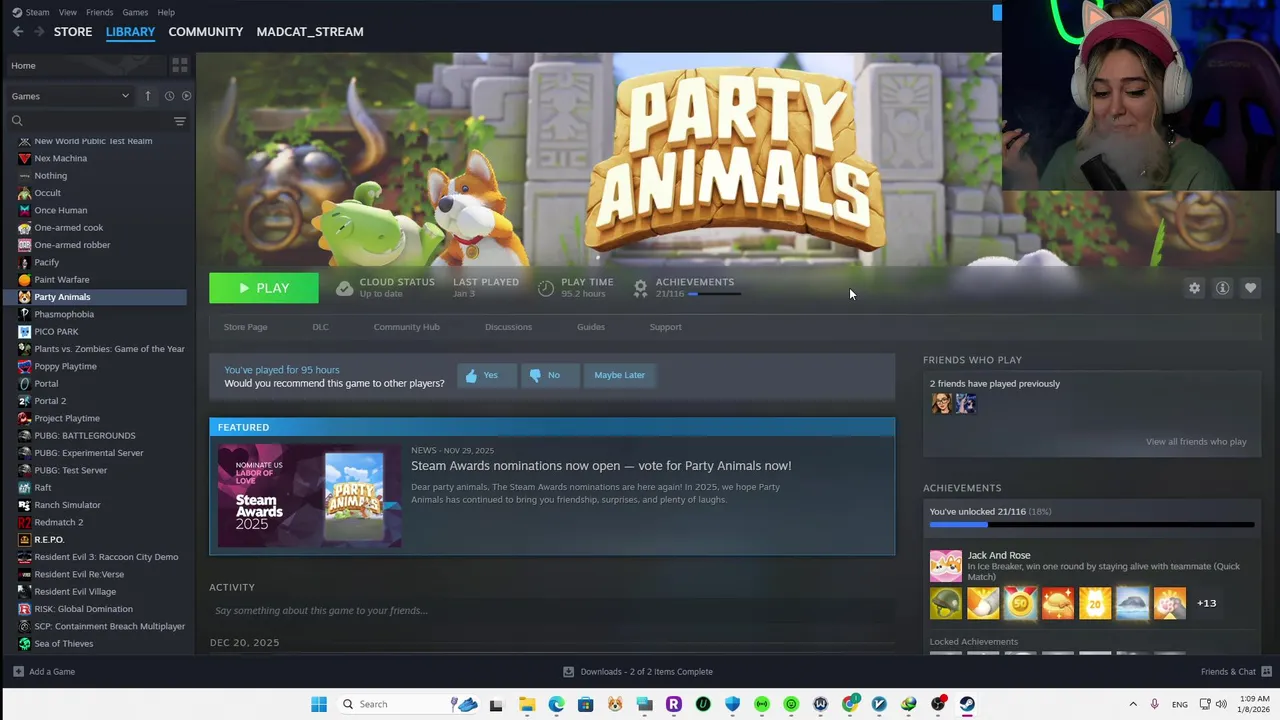Switch to the COMMUNITY tab
This screenshot has width=1280, height=720.
[x=206, y=32]
